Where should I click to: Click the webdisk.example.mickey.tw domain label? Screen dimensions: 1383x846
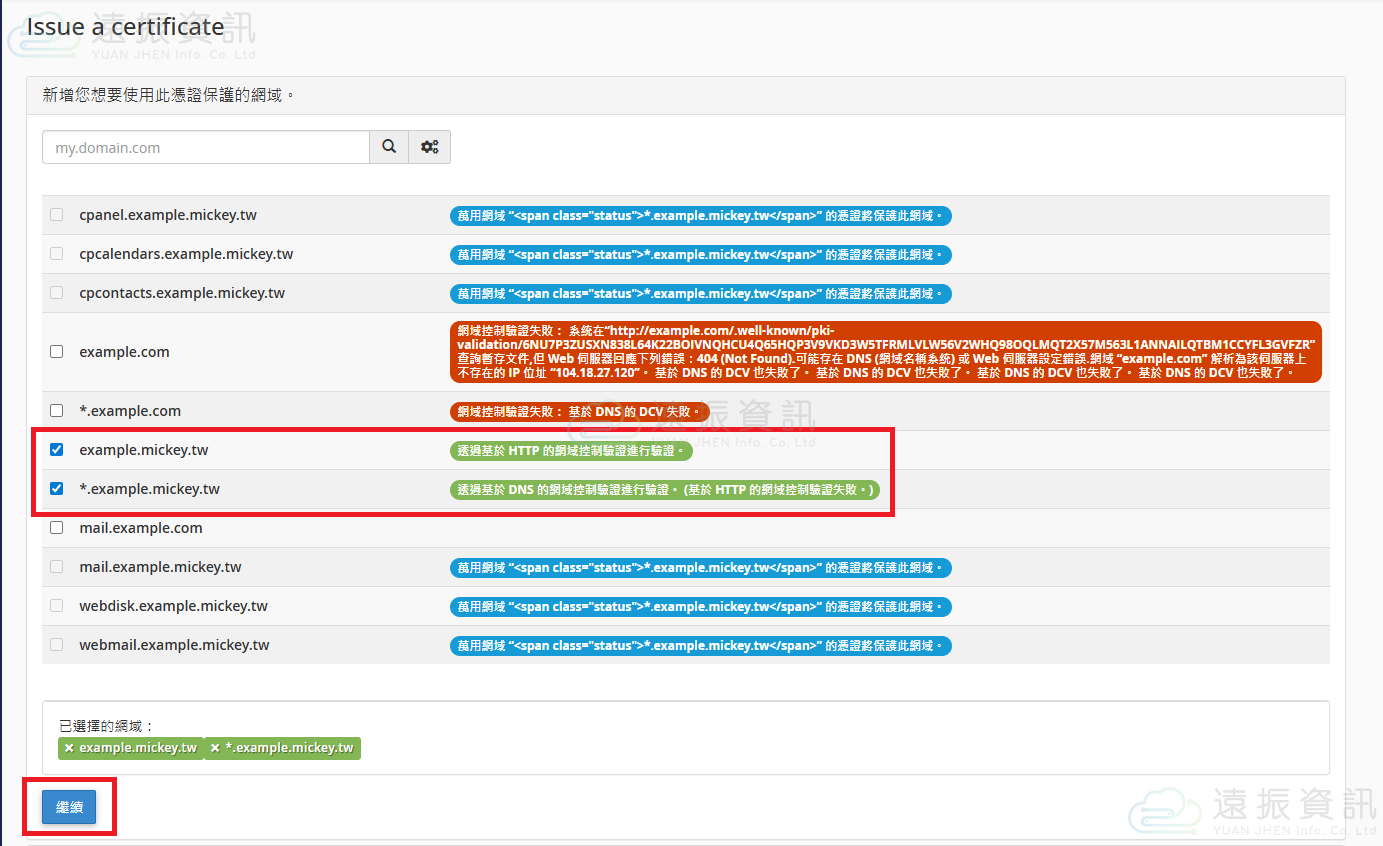point(173,606)
